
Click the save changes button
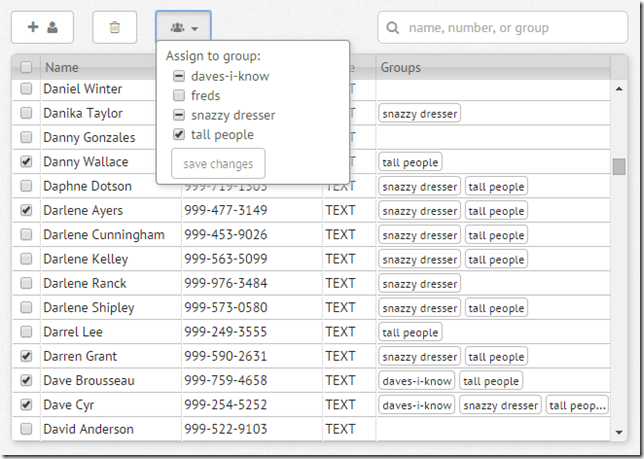point(218,164)
